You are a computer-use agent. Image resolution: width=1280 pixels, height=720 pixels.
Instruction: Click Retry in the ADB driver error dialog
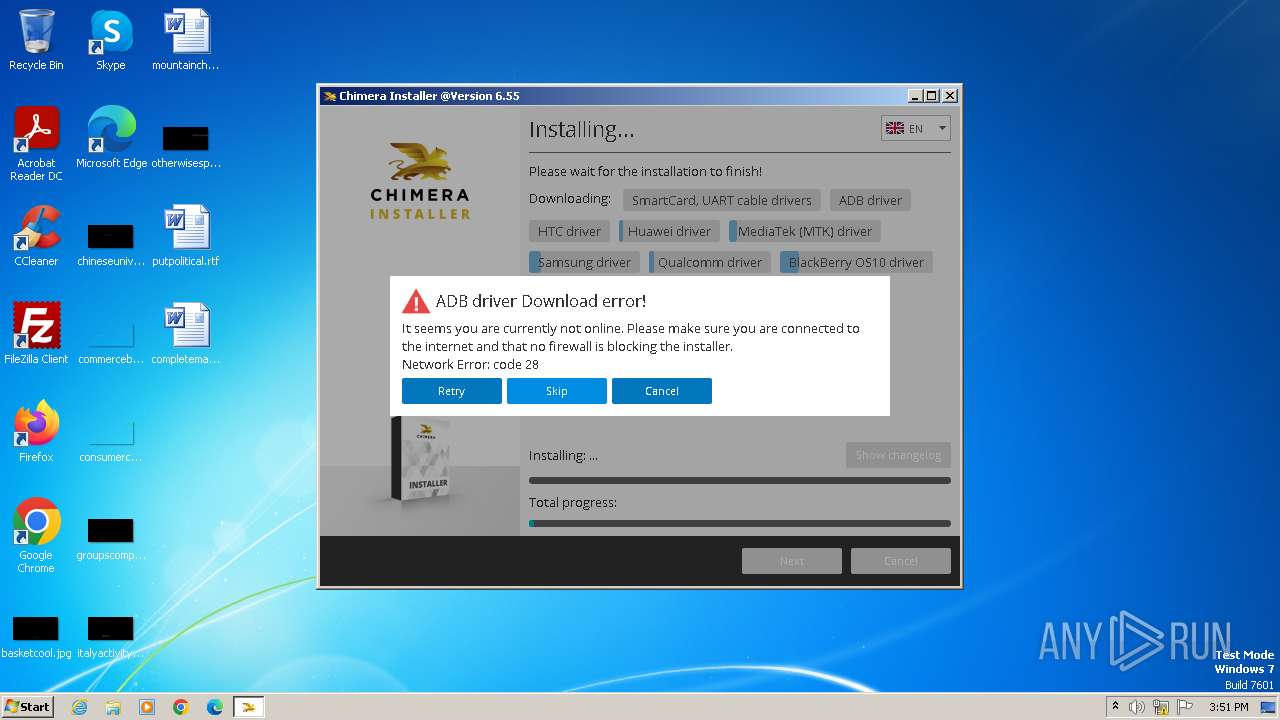point(451,391)
